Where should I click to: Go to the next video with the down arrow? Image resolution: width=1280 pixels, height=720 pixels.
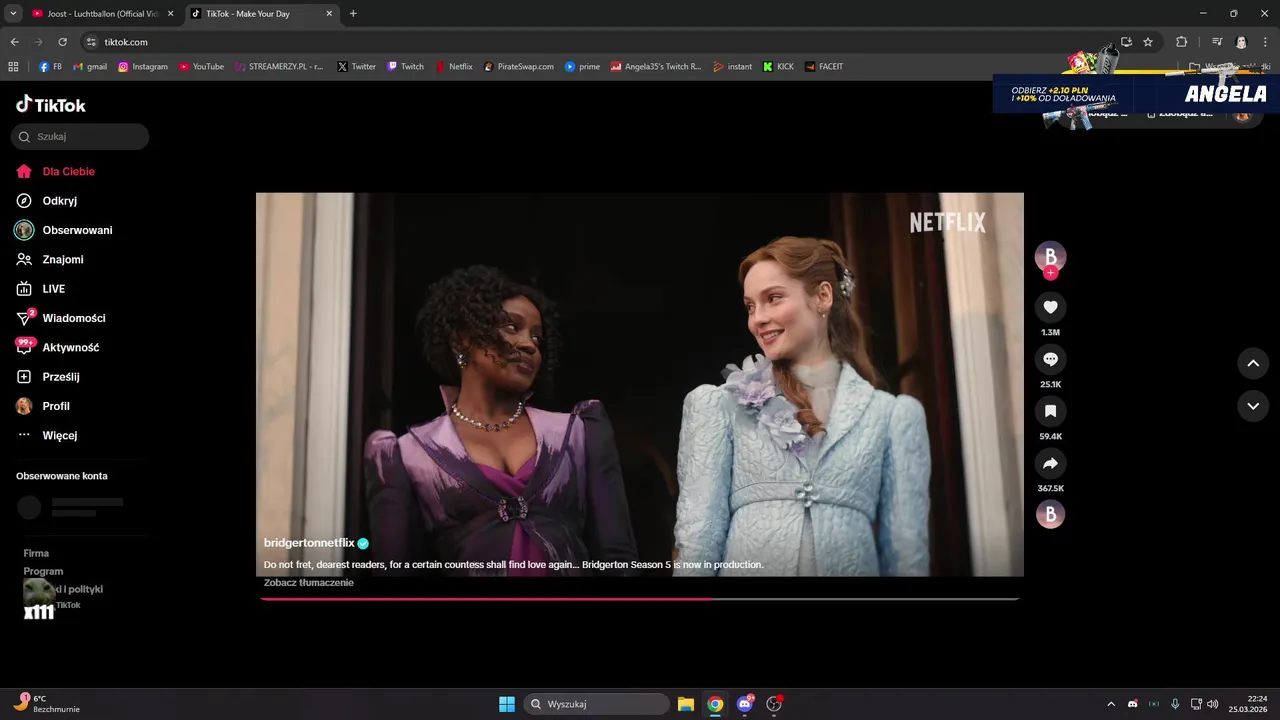point(1253,406)
